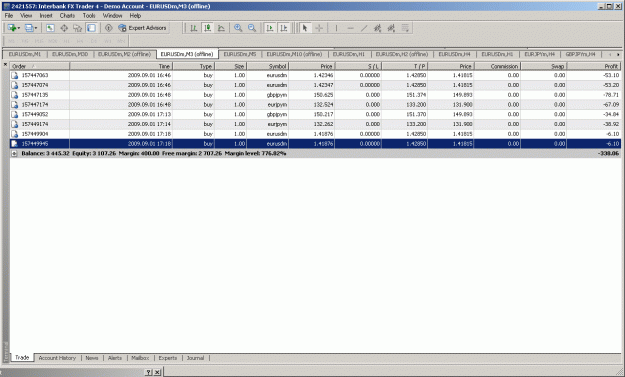The height and width of the screenshot is (377, 625).
Task: Switch chart to Bar Chart icon
Action: pyautogui.click(x=194, y=28)
